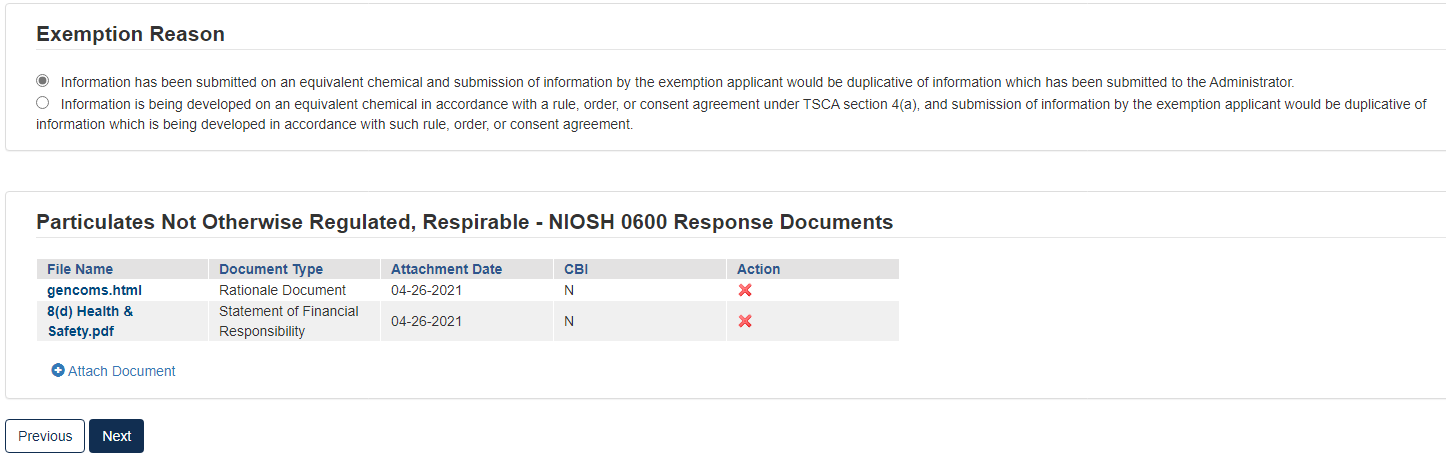Remove the 8(d) Health & Safety.pdf document
Image resolution: width=1446 pixels, height=458 pixels.
click(745, 321)
